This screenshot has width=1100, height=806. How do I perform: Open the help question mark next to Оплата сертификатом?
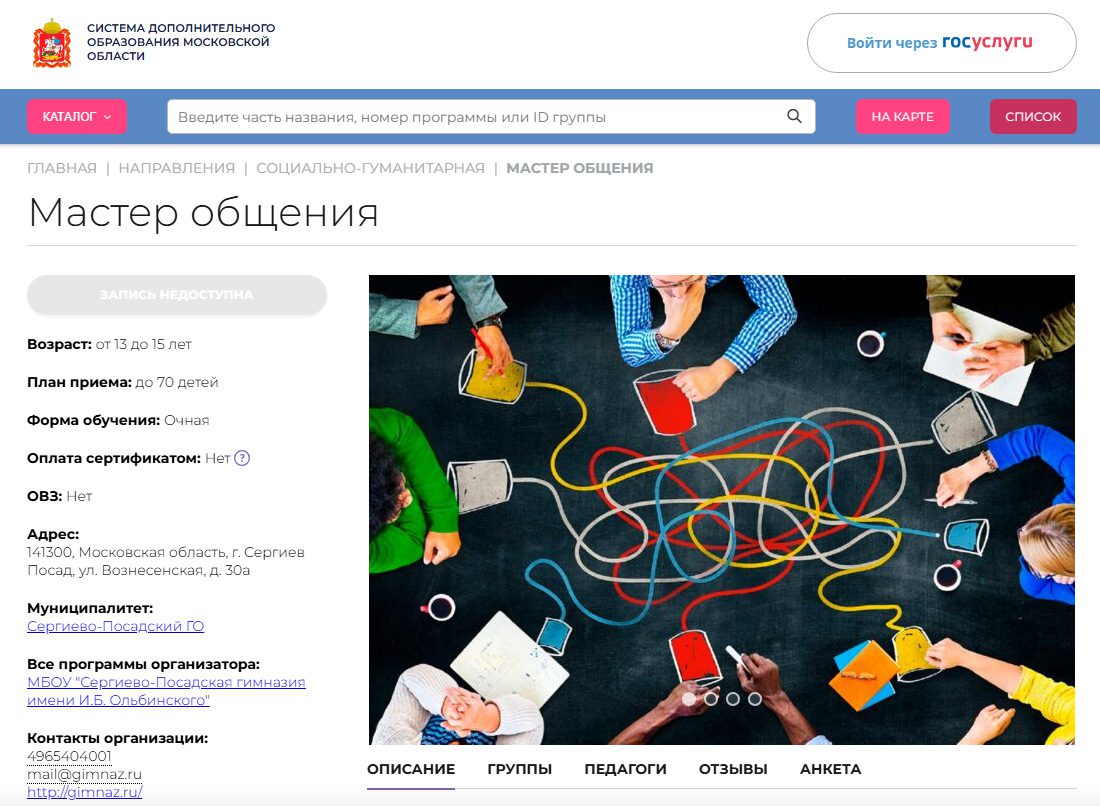click(x=241, y=458)
